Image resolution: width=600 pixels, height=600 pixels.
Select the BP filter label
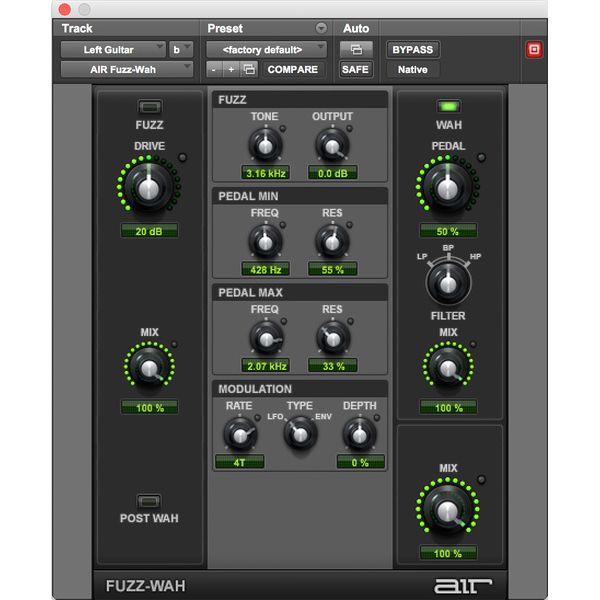click(x=448, y=248)
